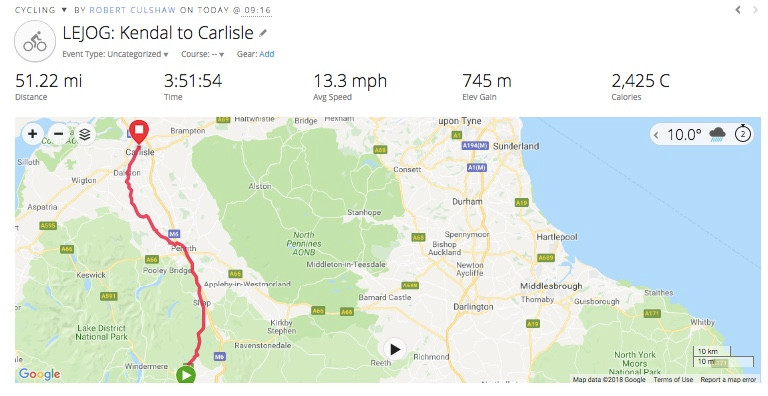This screenshot has height=396, width=768.
Task: Open the lap stopwatch icon on weather widget
Action: coord(743,134)
